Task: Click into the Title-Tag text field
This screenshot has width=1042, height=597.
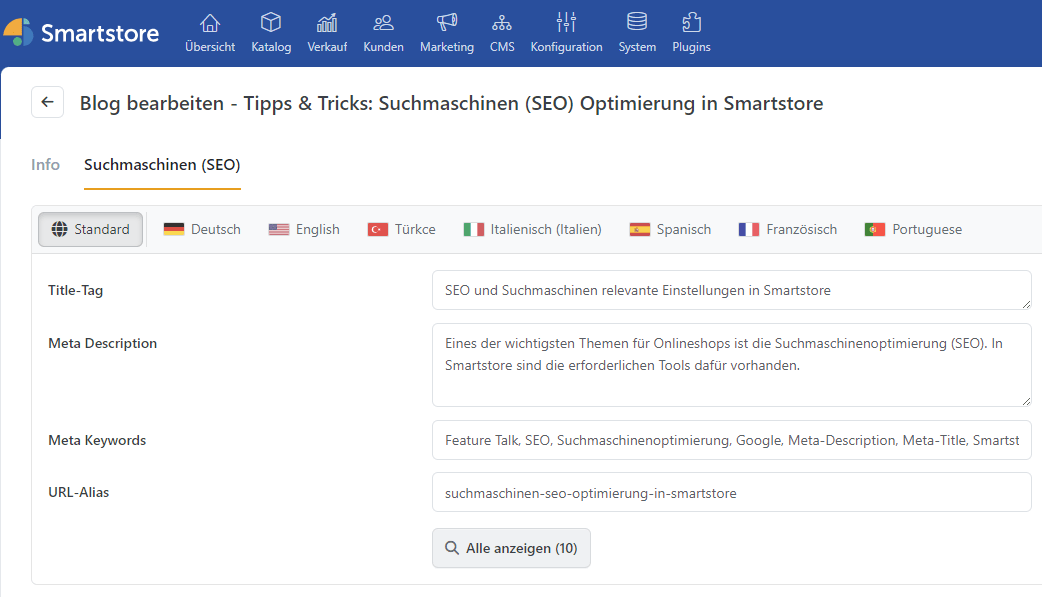Action: 730,290
